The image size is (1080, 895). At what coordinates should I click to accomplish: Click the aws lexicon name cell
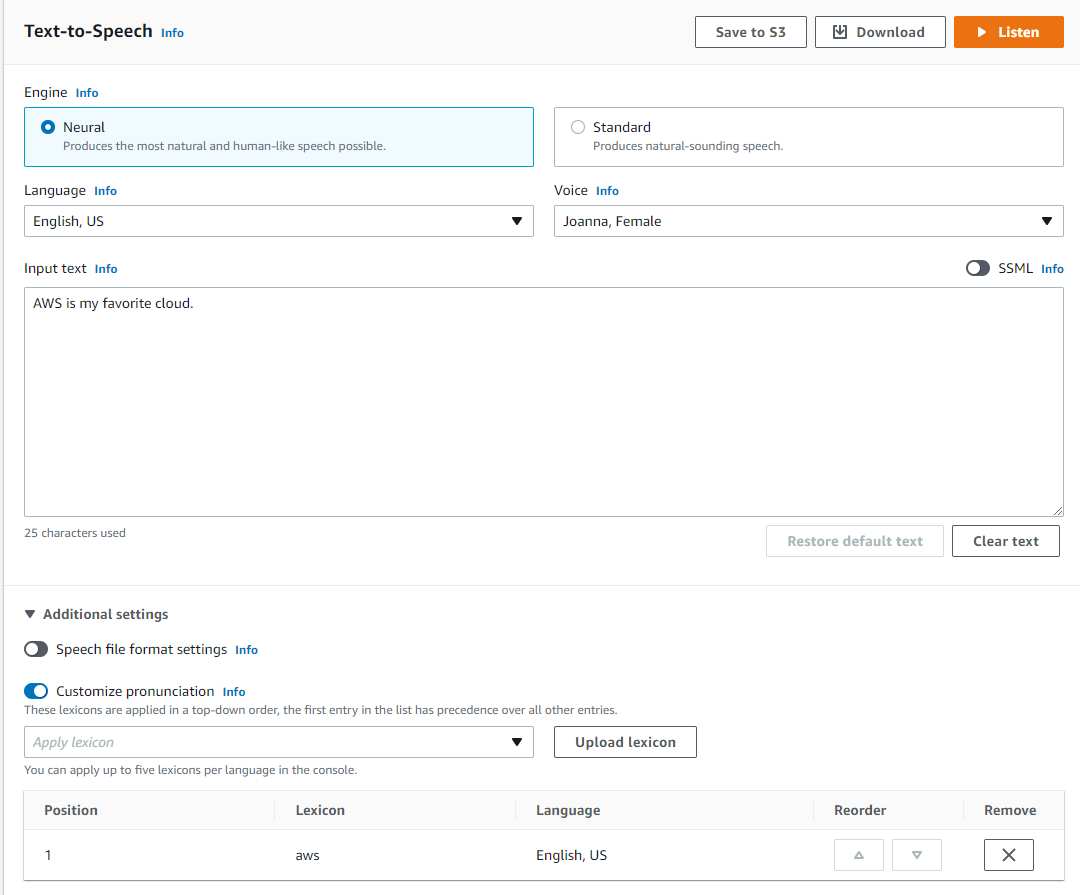click(x=307, y=855)
